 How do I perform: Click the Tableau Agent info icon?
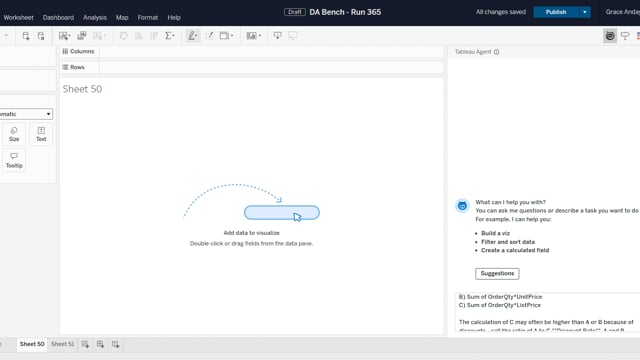point(496,52)
